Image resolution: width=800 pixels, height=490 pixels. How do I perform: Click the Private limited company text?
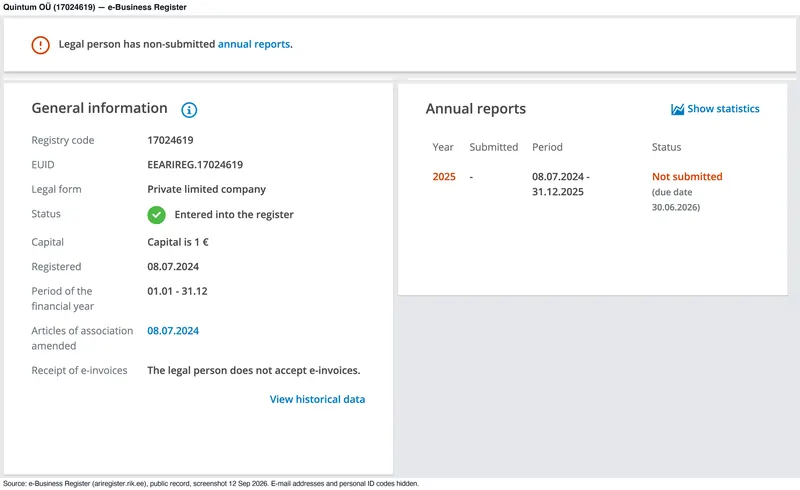pos(206,189)
